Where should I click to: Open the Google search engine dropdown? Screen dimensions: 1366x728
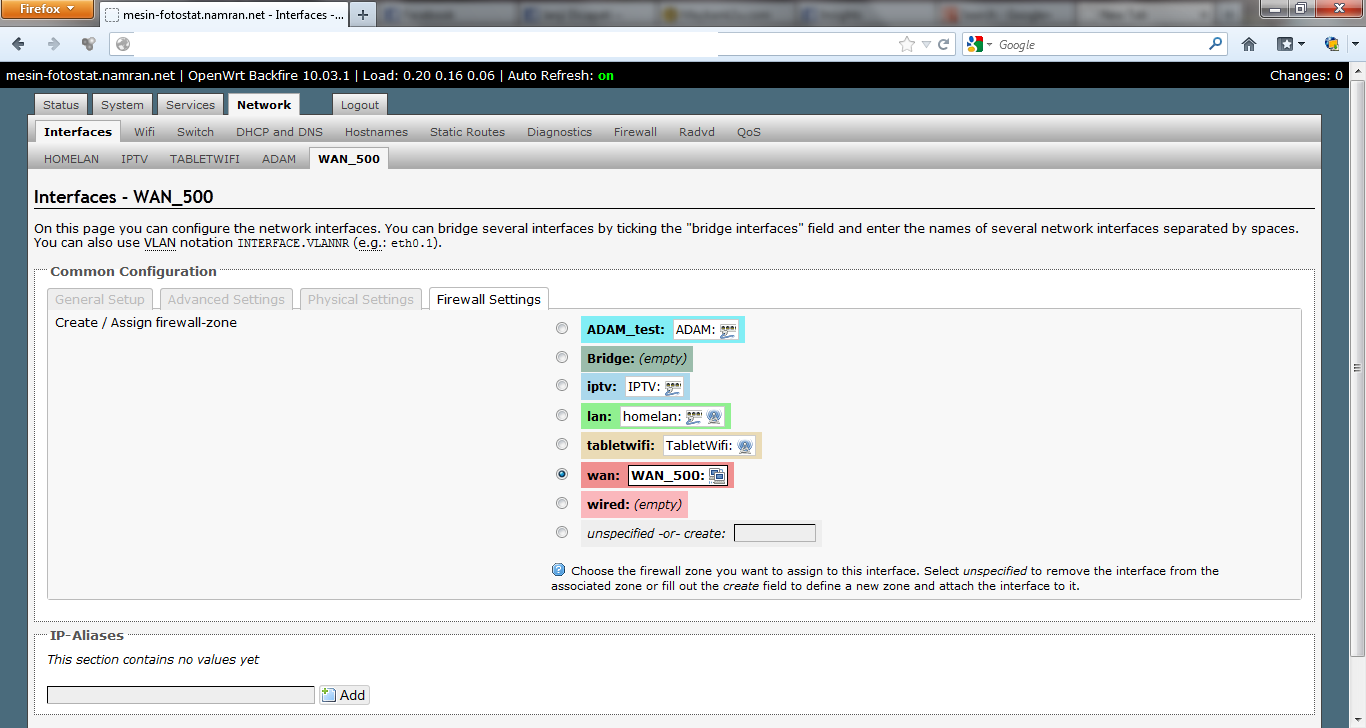(x=980, y=44)
